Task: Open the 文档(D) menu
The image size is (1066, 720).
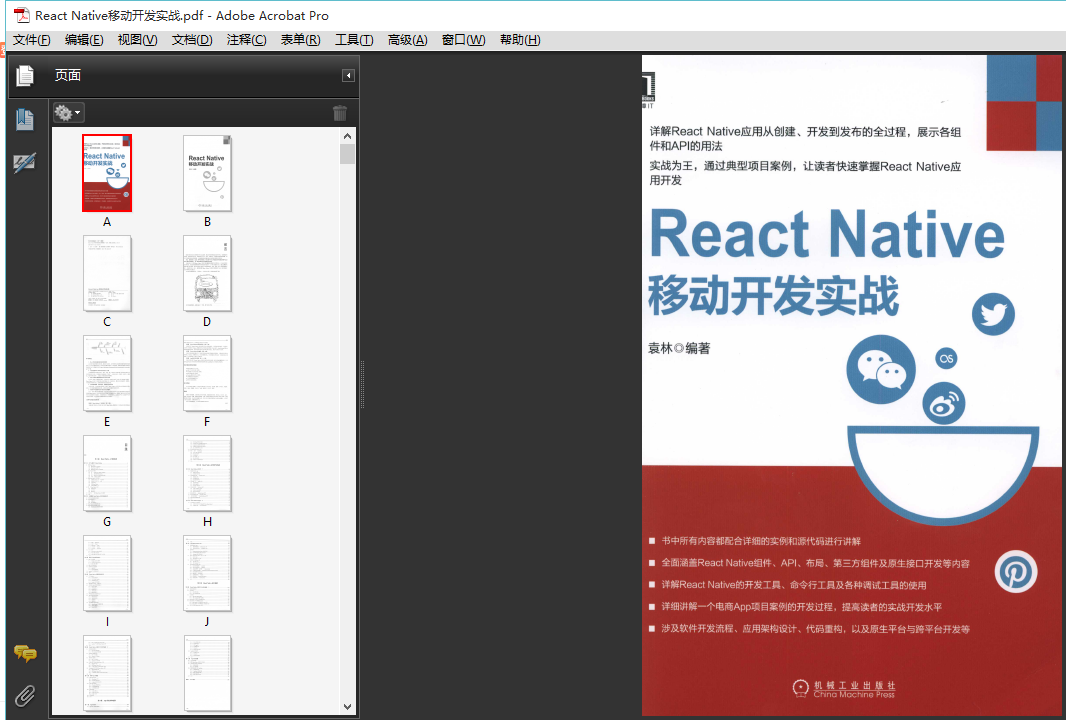Action: [192, 40]
